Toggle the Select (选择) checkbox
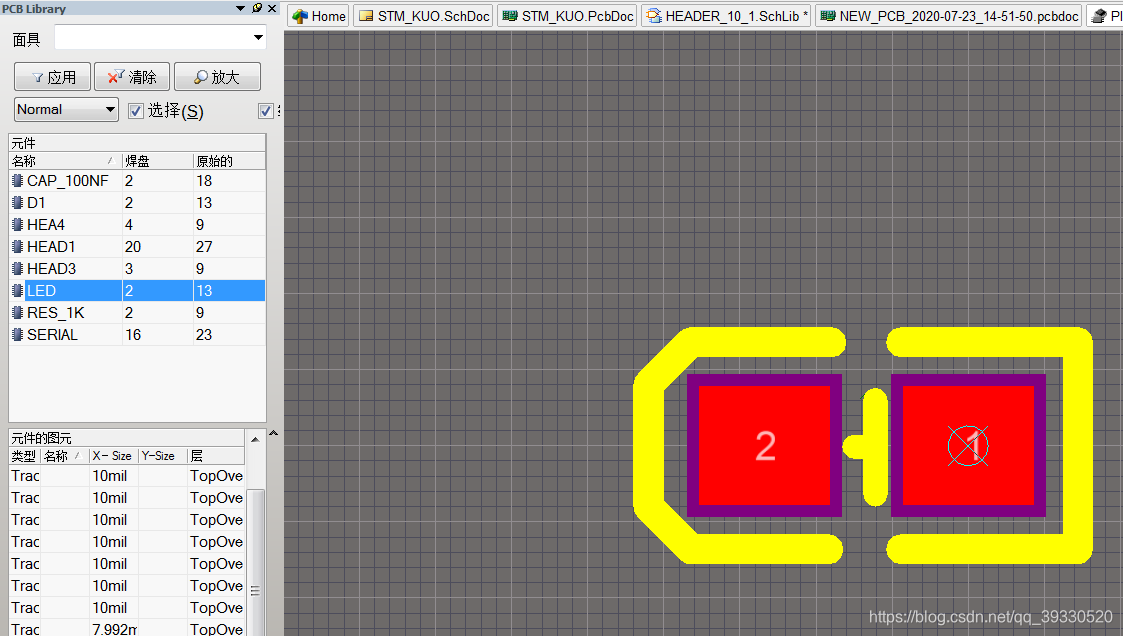The height and width of the screenshot is (636, 1123). (x=135, y=110)
